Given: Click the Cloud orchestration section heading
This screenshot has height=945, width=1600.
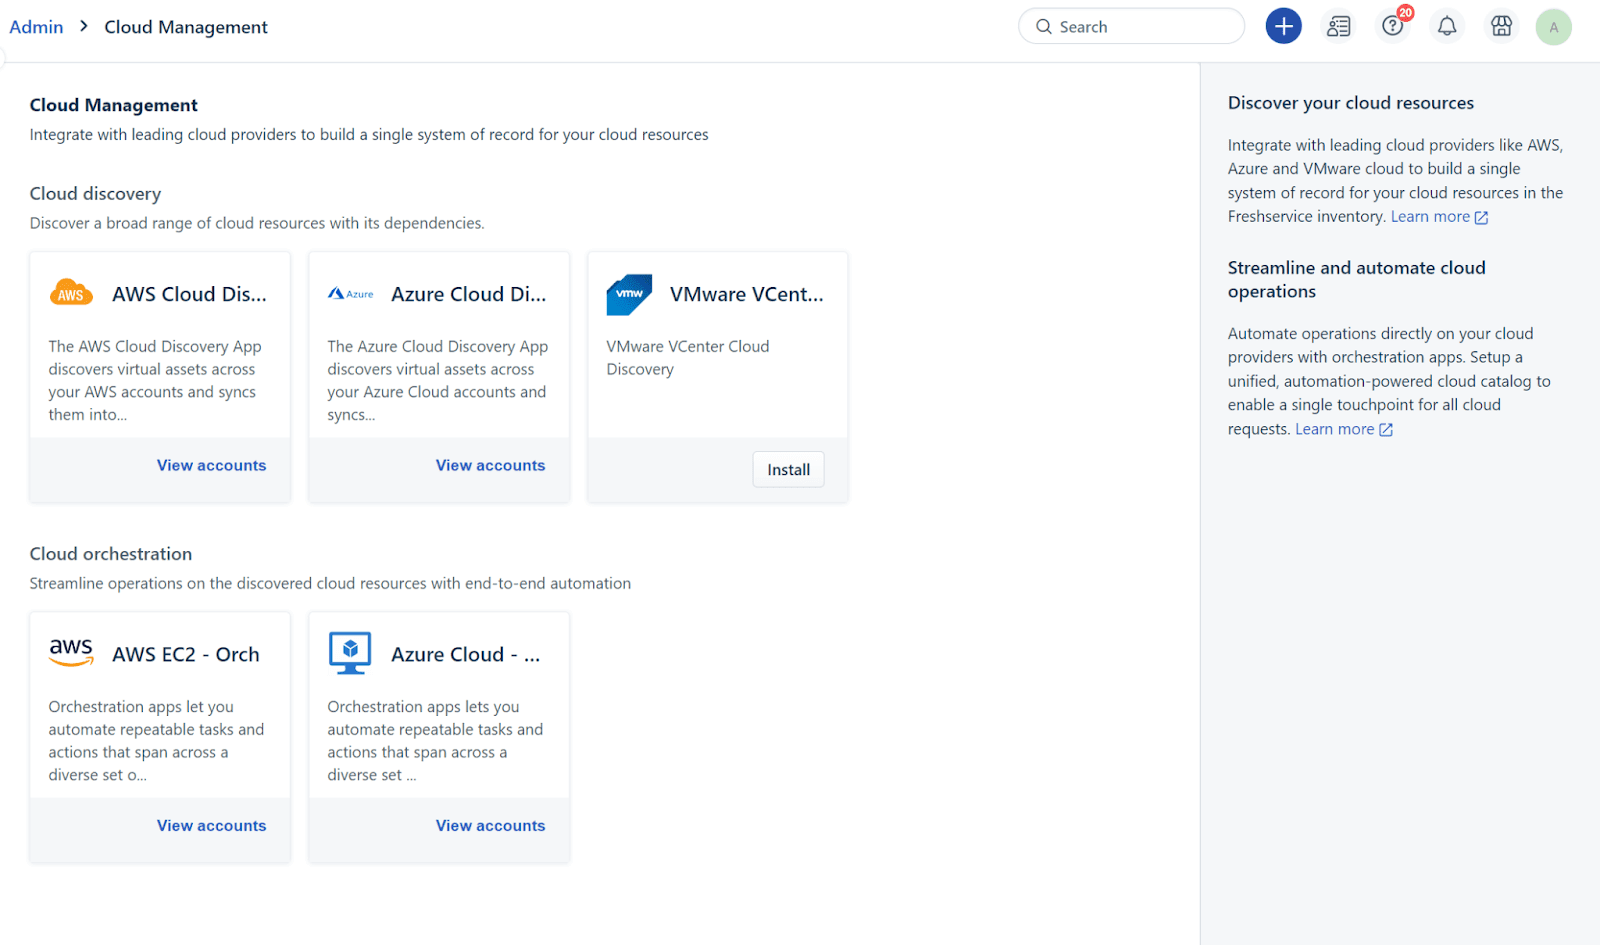Looking at the screenshot, I should pyautogui.click(x=111, y=553).
